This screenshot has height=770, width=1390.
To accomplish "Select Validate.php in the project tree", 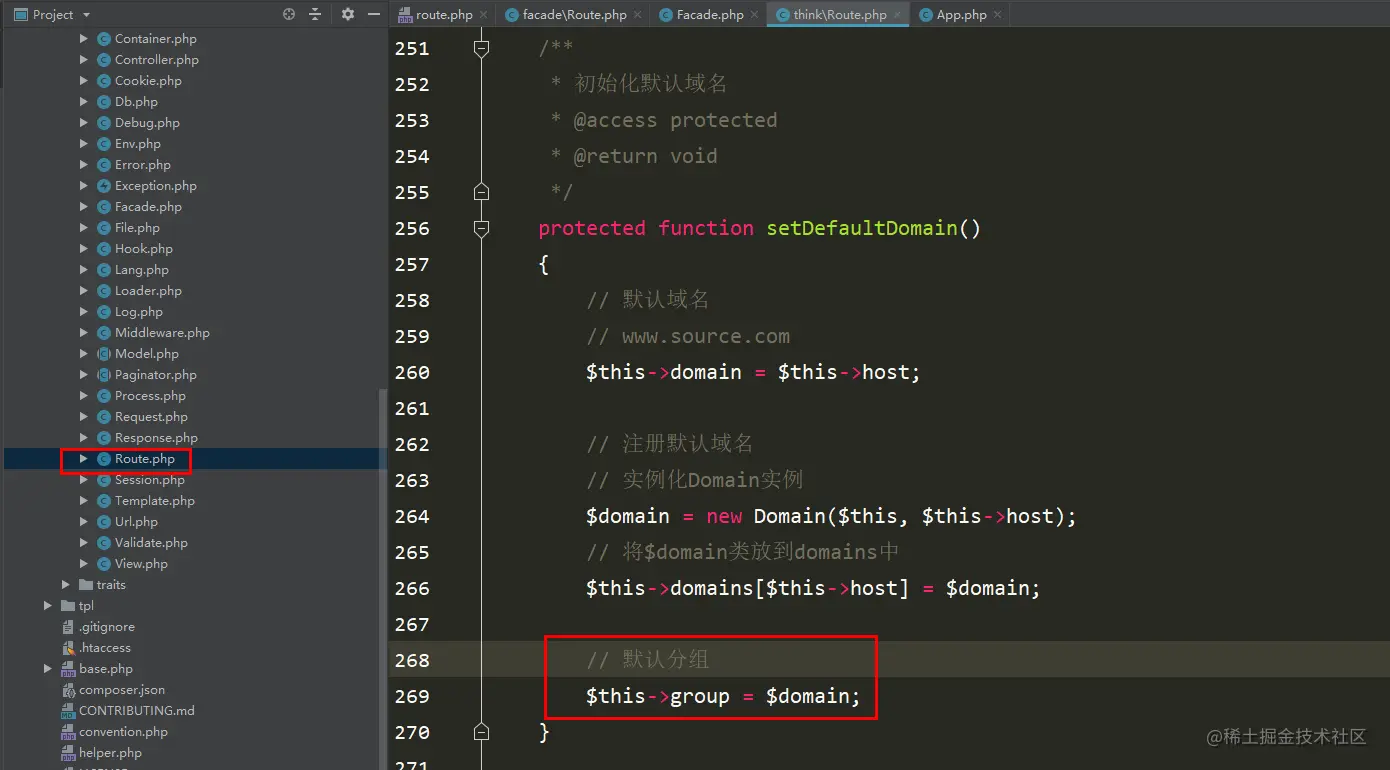I will [151, 543].
